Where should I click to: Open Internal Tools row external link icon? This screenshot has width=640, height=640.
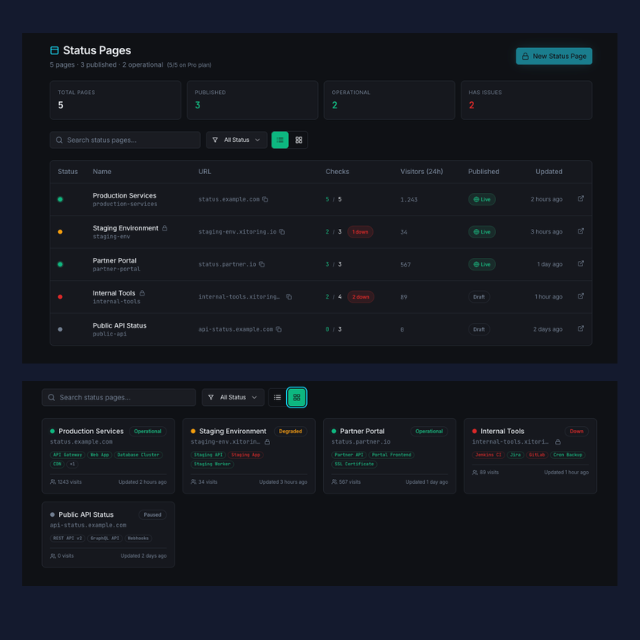point(580,296)
